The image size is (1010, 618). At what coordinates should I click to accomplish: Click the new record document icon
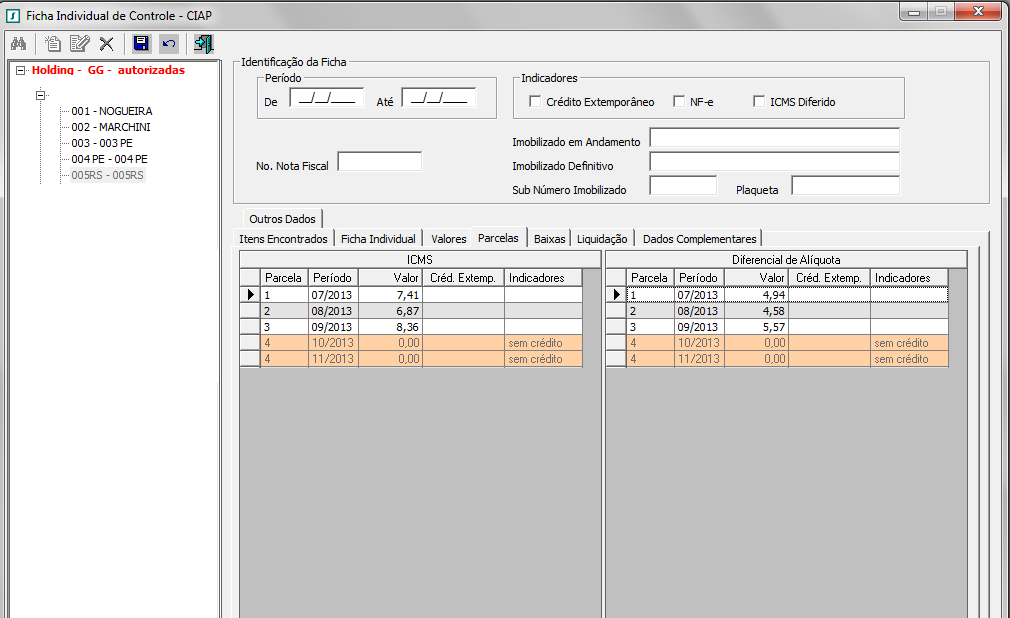coord(53,44)
